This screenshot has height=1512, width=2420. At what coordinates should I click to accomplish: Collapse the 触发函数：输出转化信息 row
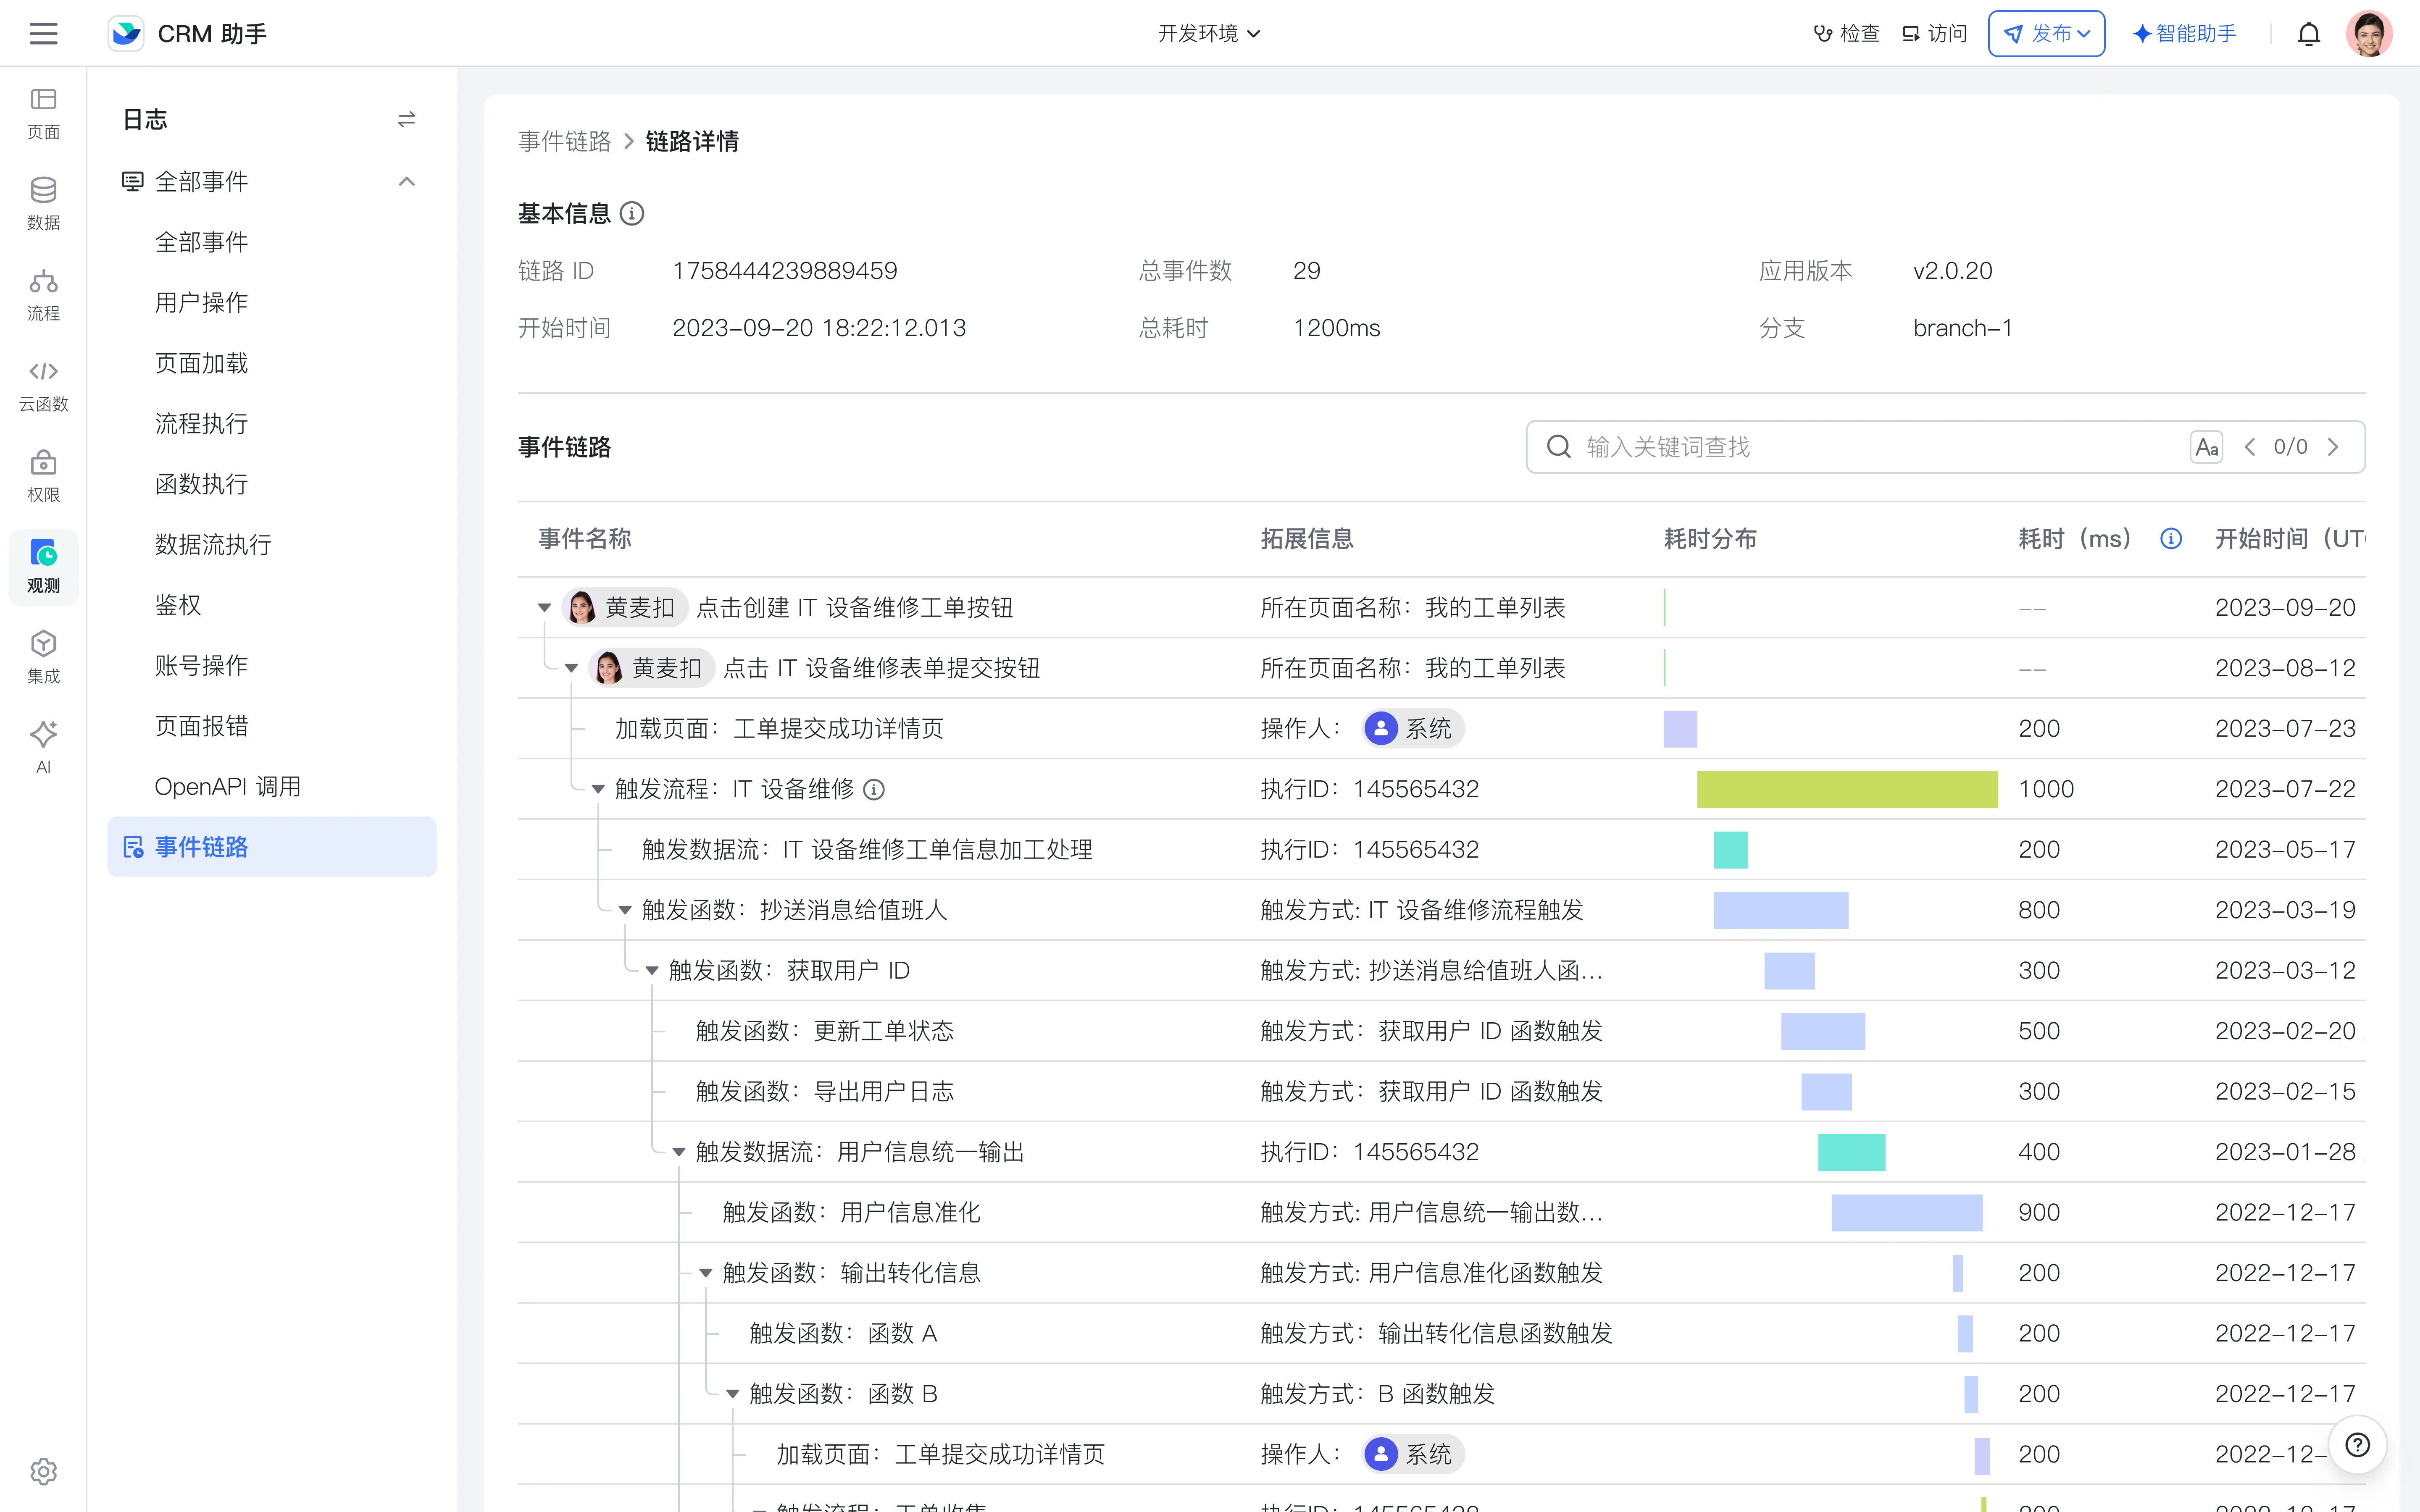[x=706, y=1273]
